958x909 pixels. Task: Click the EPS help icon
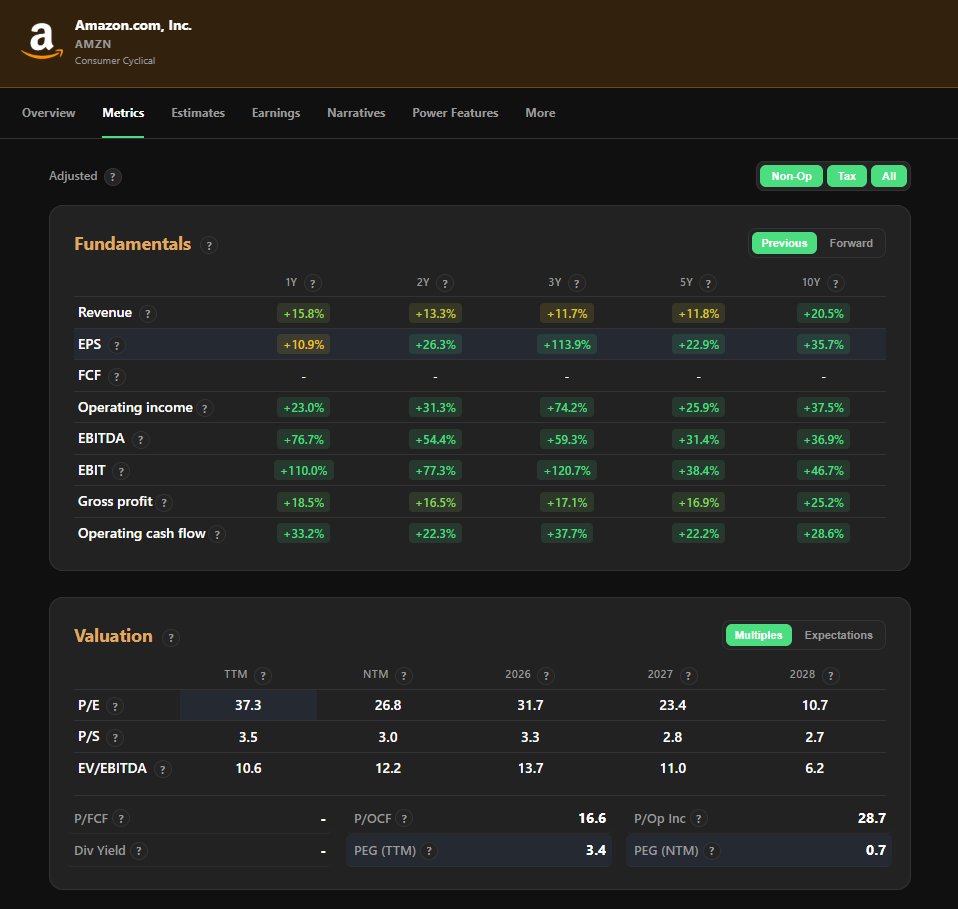pos(117,345)
